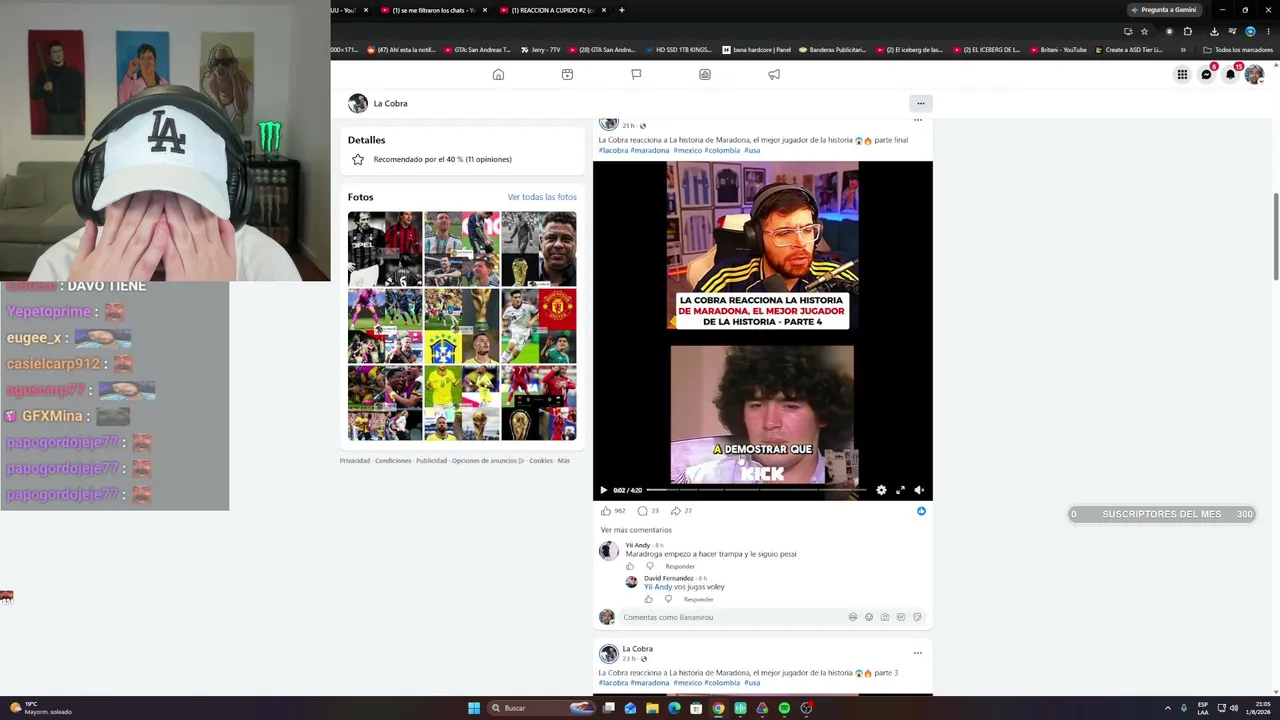The width and height of the screenshot is (1280, 720).
Task: Open 'Jerry - 7TV' bookmark
Action: click(x=539, y=50)
